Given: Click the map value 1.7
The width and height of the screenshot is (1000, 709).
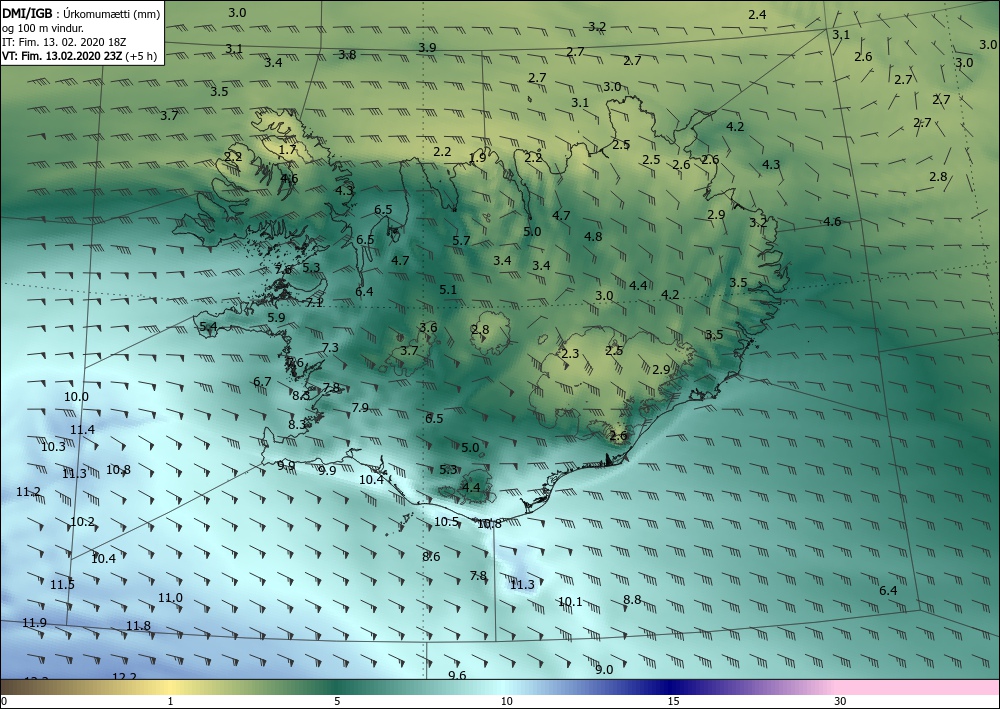Looking at the screenshot, I should tap(288, 149).
